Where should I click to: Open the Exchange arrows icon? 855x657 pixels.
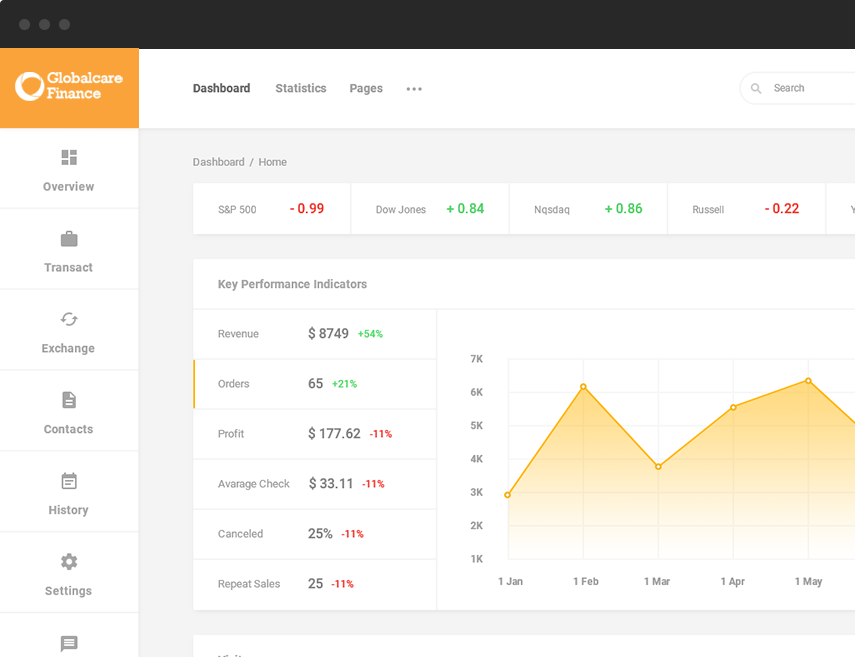(69, 319)
